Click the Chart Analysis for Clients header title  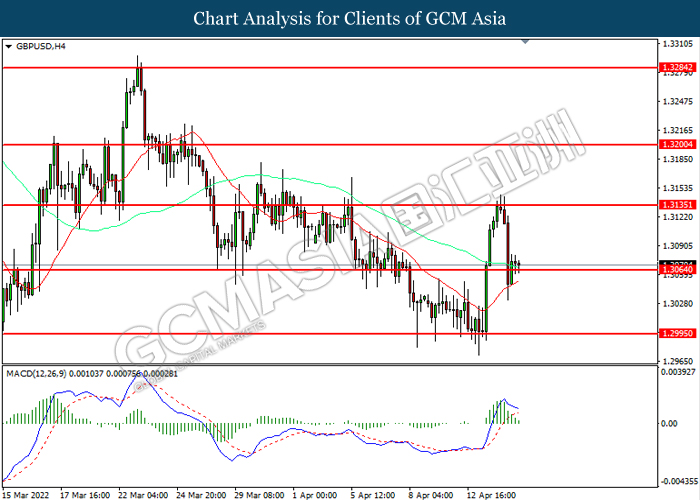coord(350,19)
